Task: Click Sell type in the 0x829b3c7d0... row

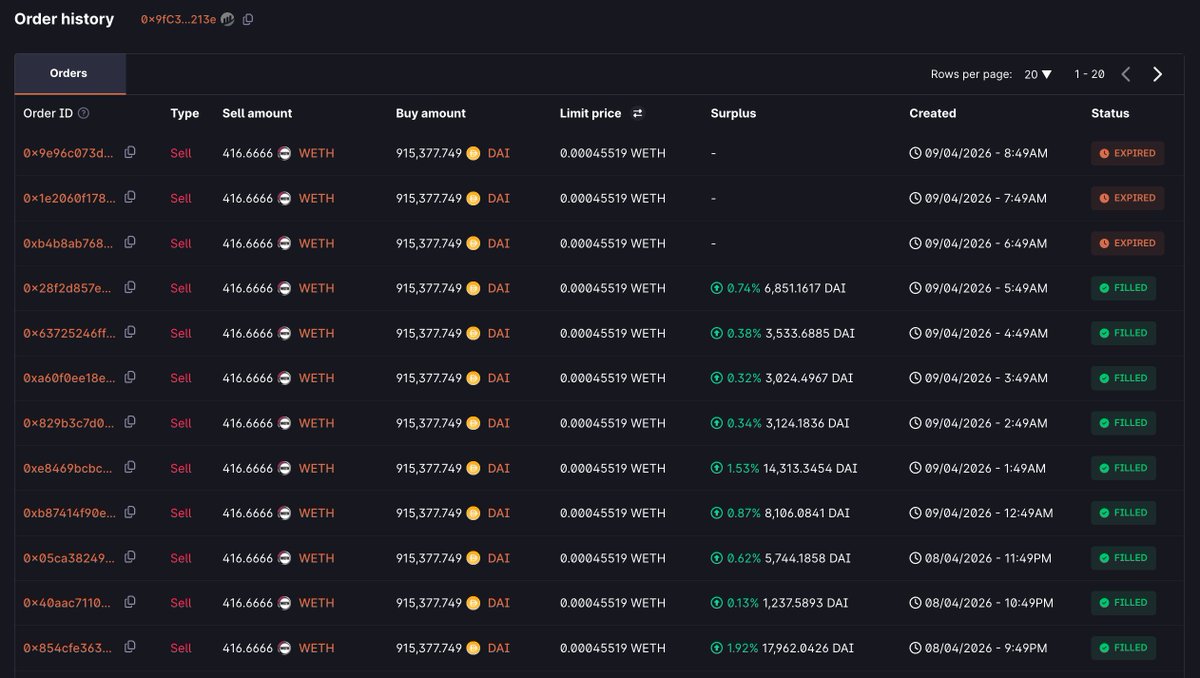Action: tap(181, 423)
